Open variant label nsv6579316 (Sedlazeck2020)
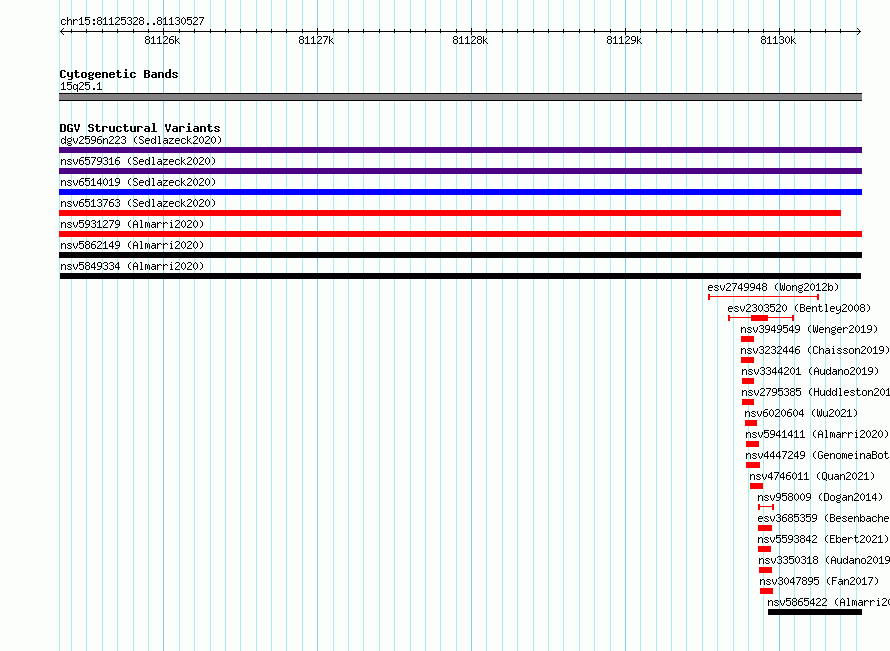 click(138, 161)
